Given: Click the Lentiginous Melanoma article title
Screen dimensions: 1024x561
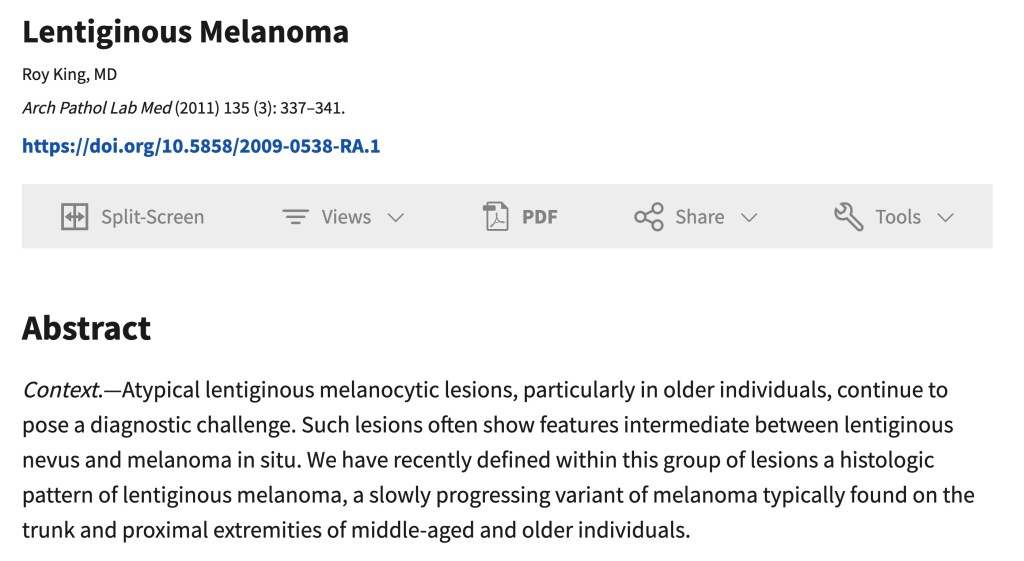Looking at the screenshot, I should (185, 32).
